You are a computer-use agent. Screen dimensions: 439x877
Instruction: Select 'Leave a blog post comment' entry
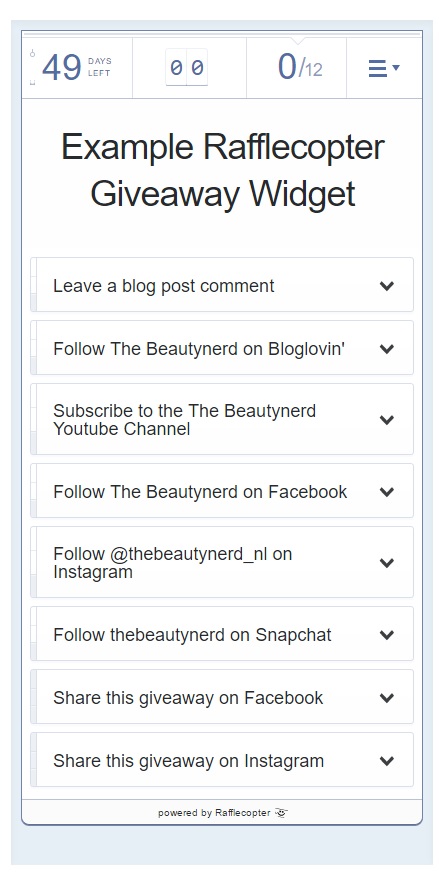pos(222,285)
